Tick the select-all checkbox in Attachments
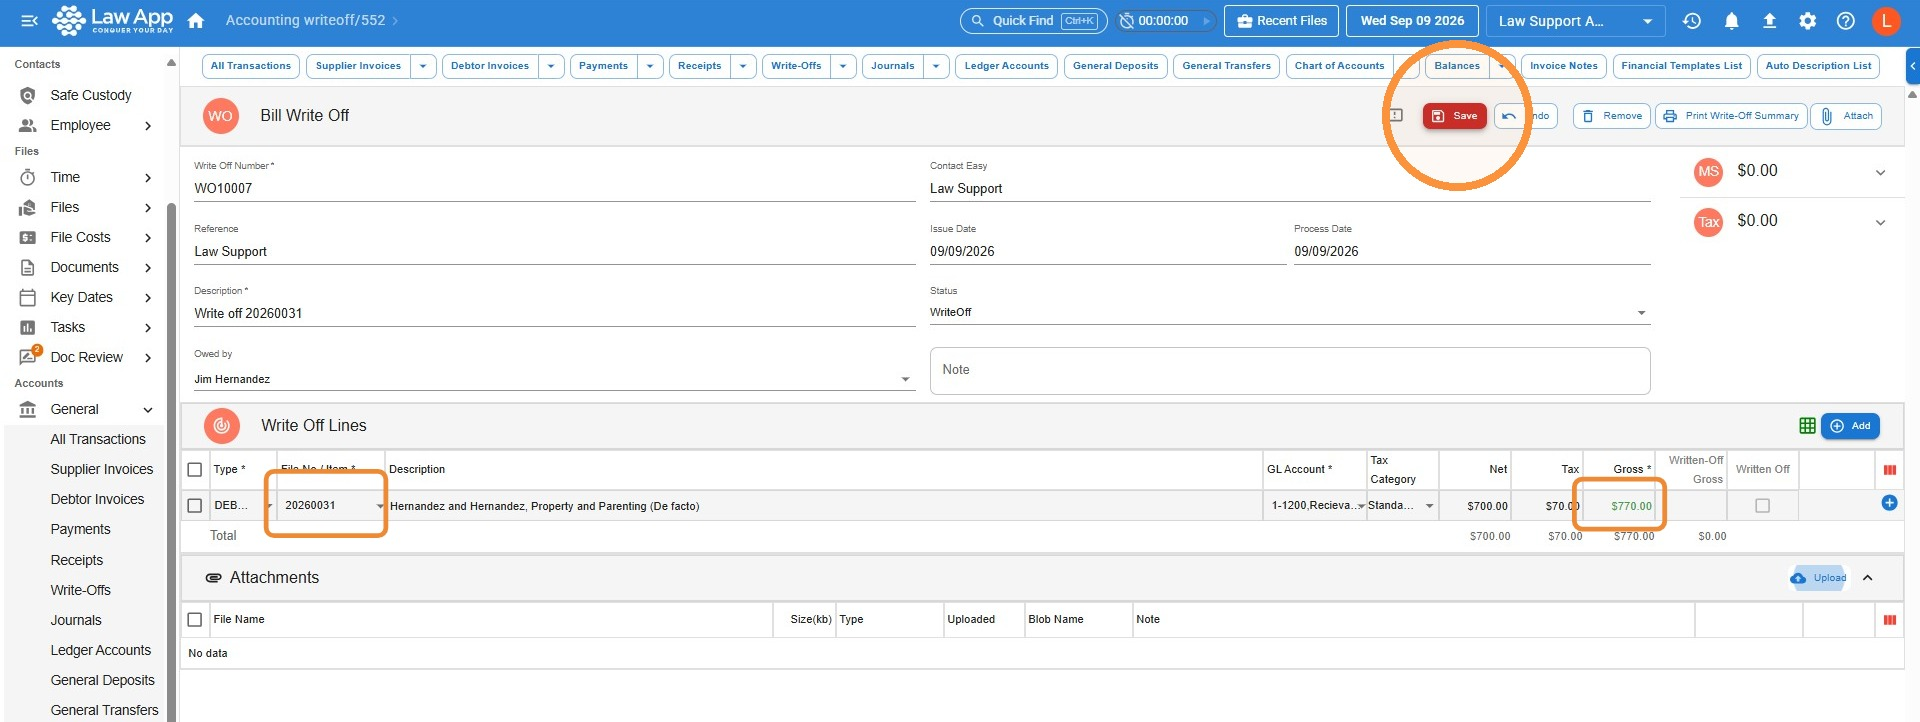 (x=195, y=620)
